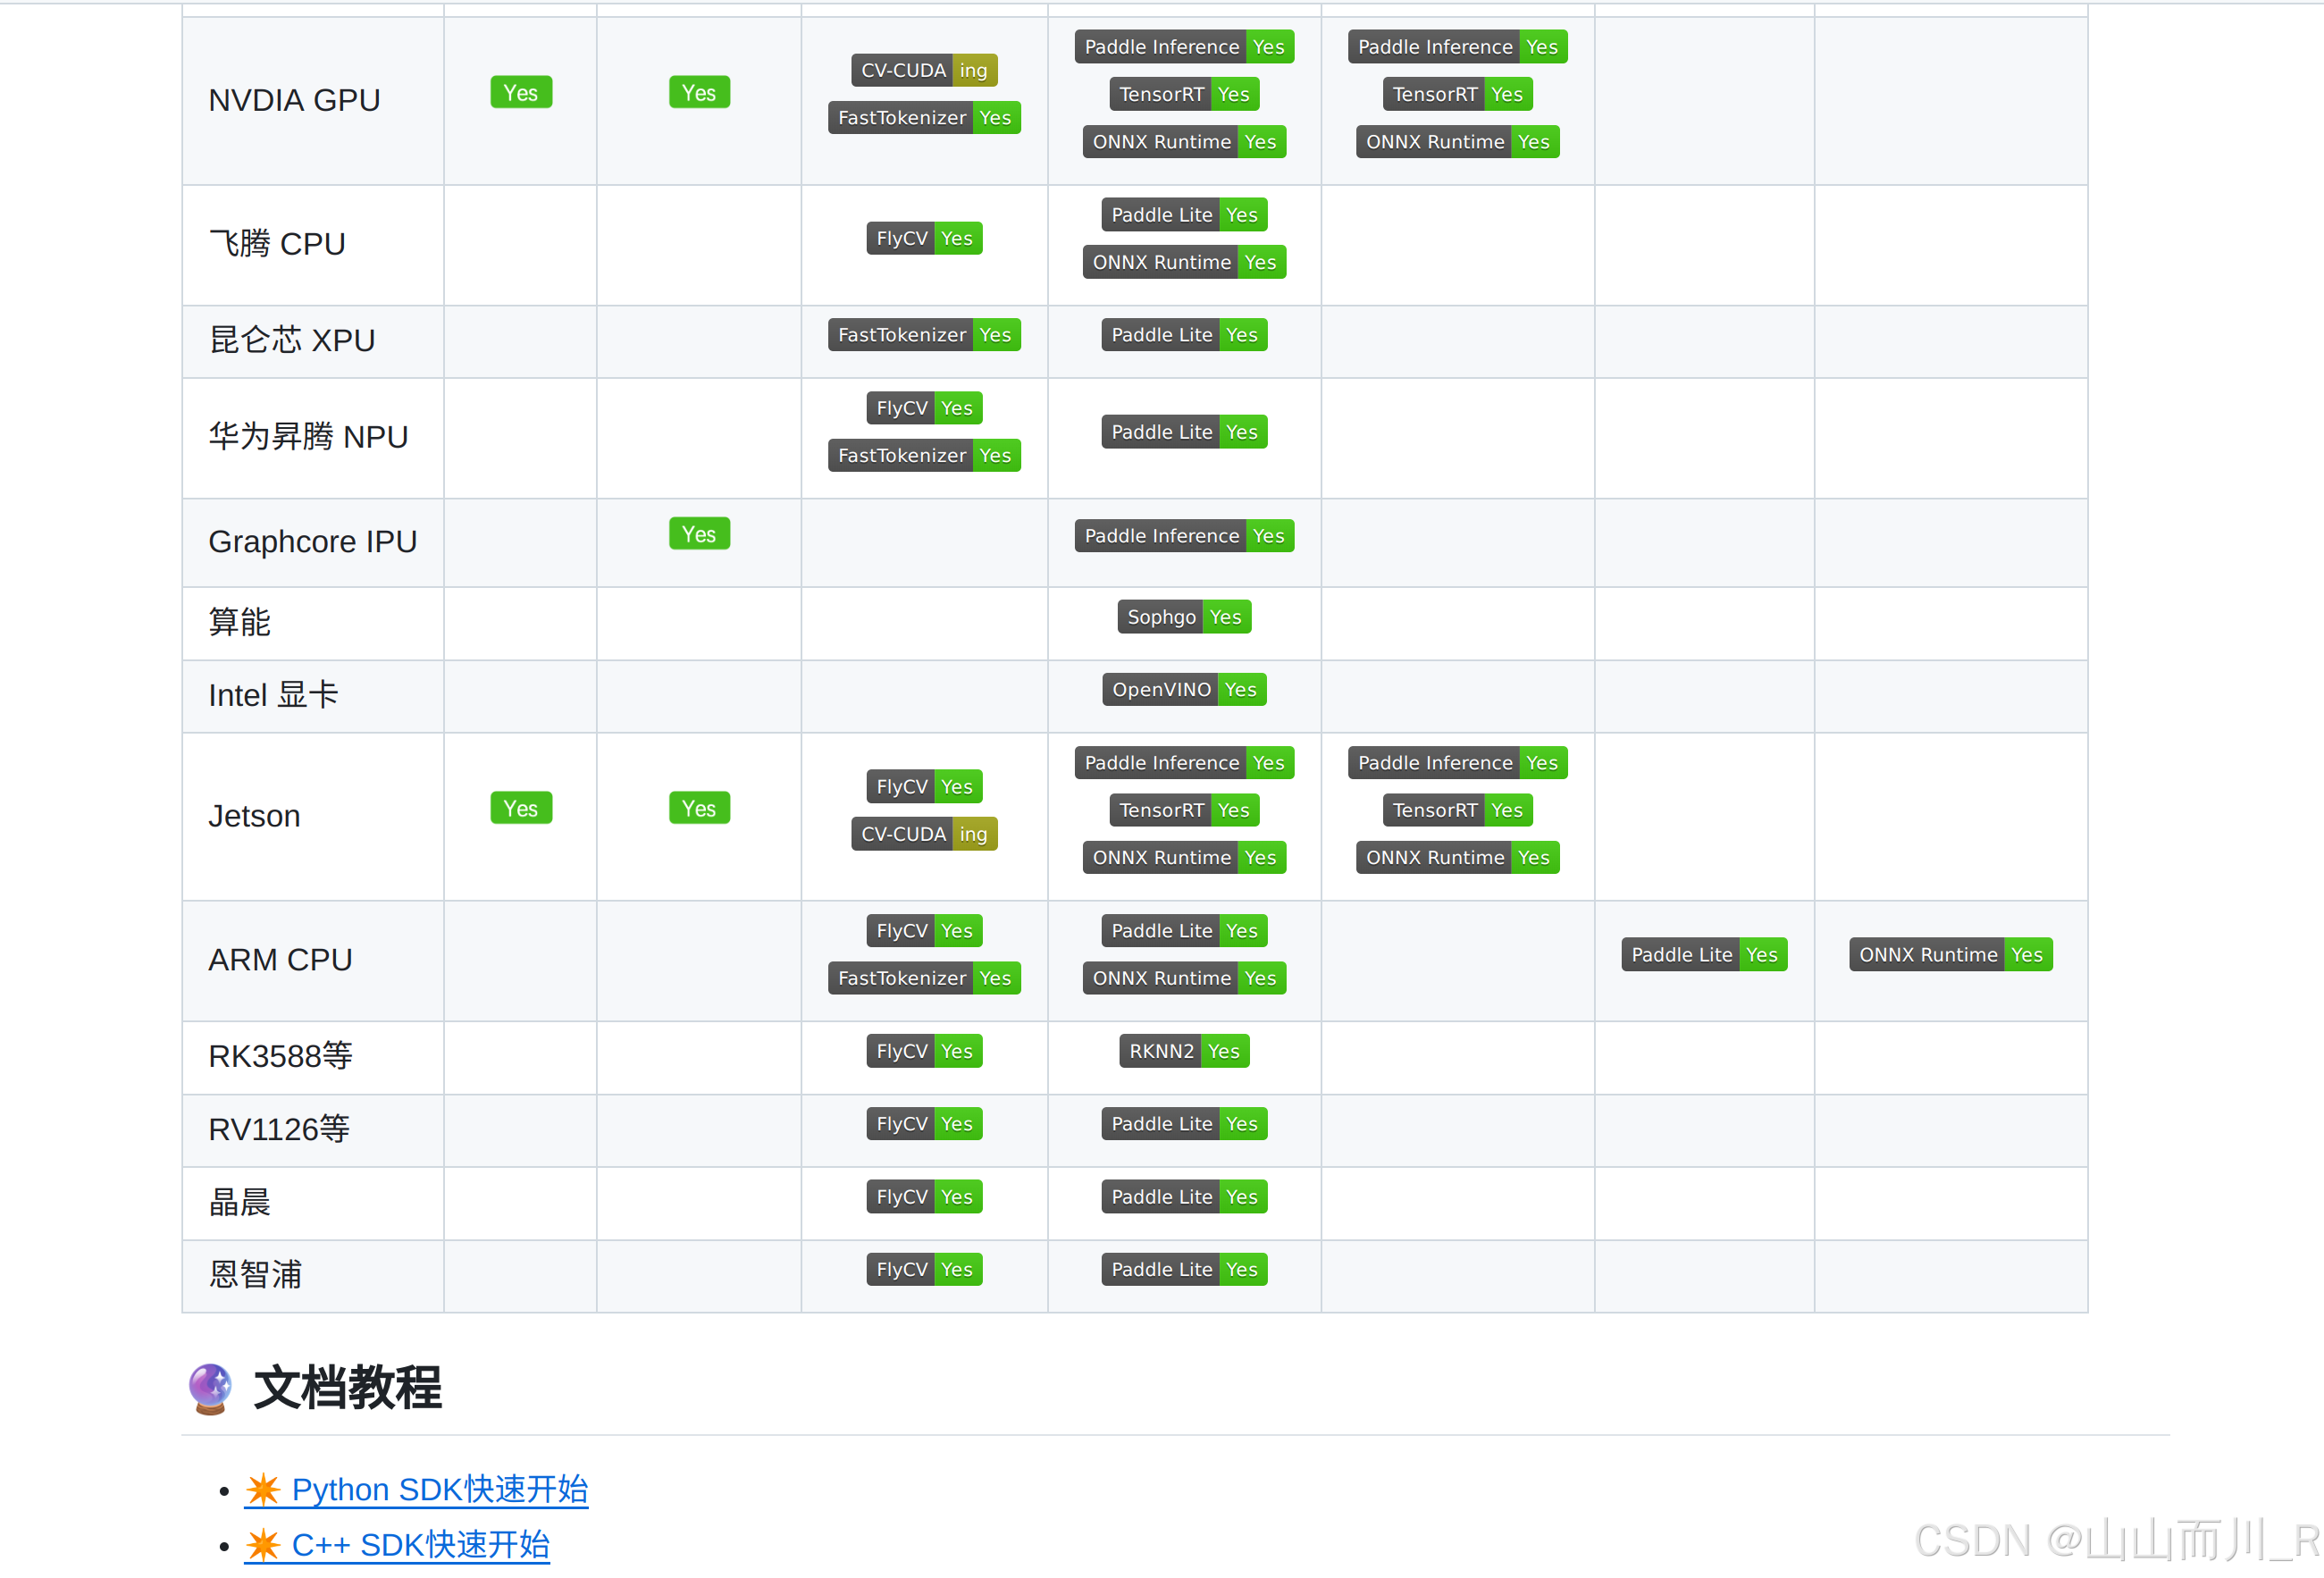Screen dimensions: 2324x1578
Task: Select the 飞腾 CPU row label
Action: coord(277,243)
